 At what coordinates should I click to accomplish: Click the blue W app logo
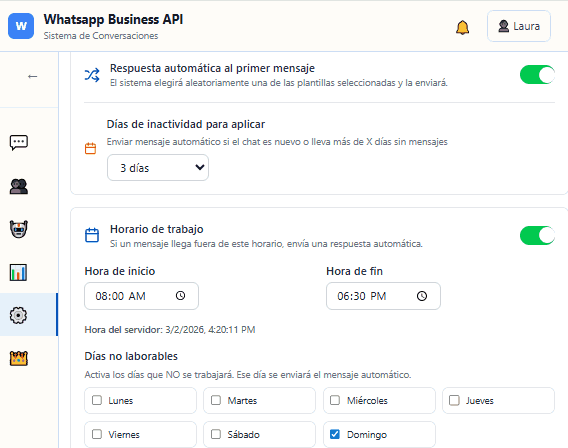[x=21, y=26]
